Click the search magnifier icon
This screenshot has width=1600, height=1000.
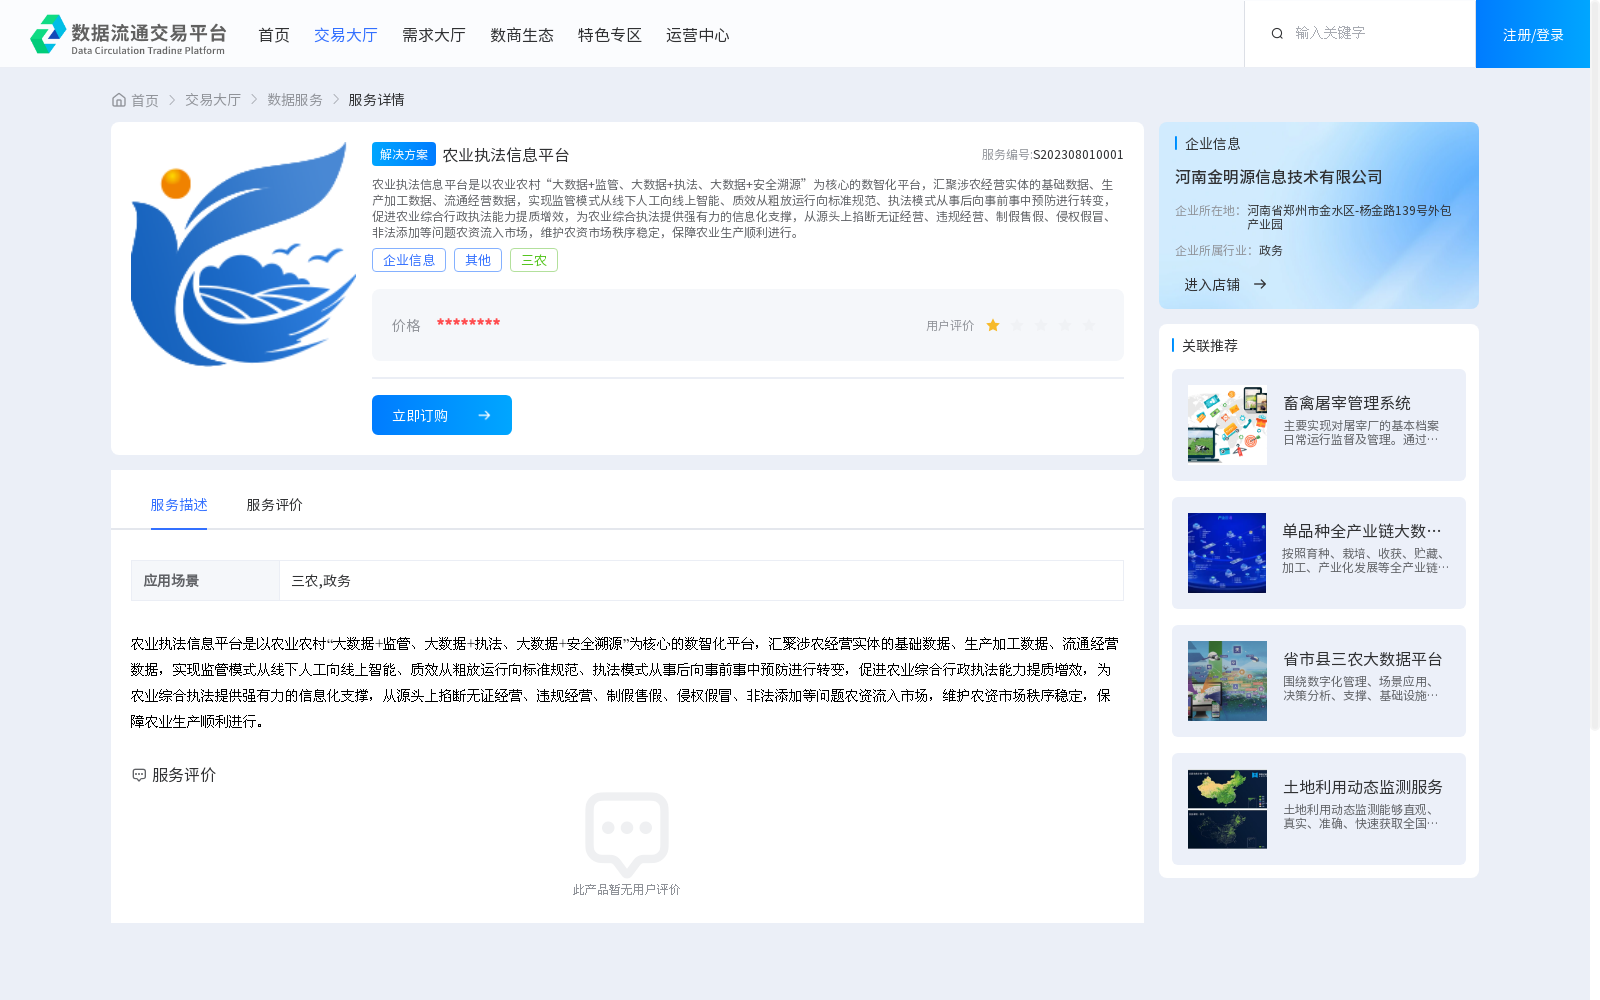(1277, 34)
